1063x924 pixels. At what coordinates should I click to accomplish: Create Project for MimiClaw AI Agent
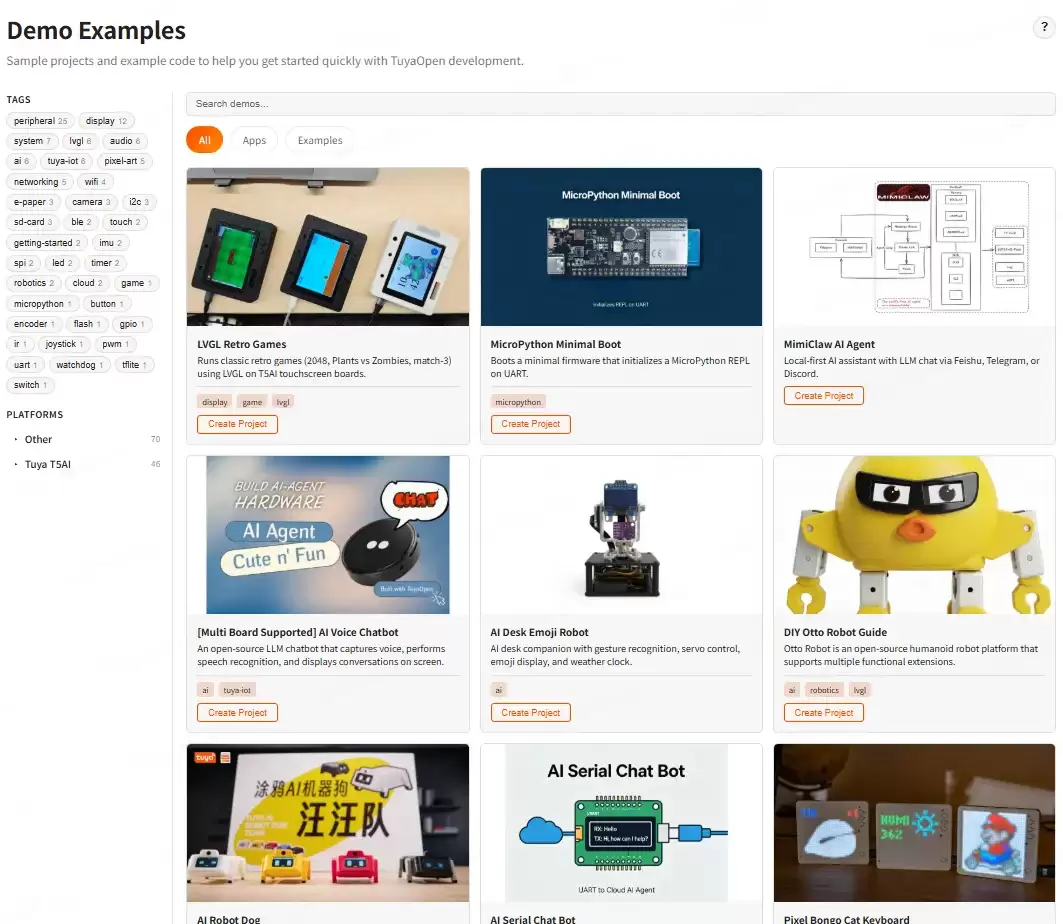(x=824, y=396)
